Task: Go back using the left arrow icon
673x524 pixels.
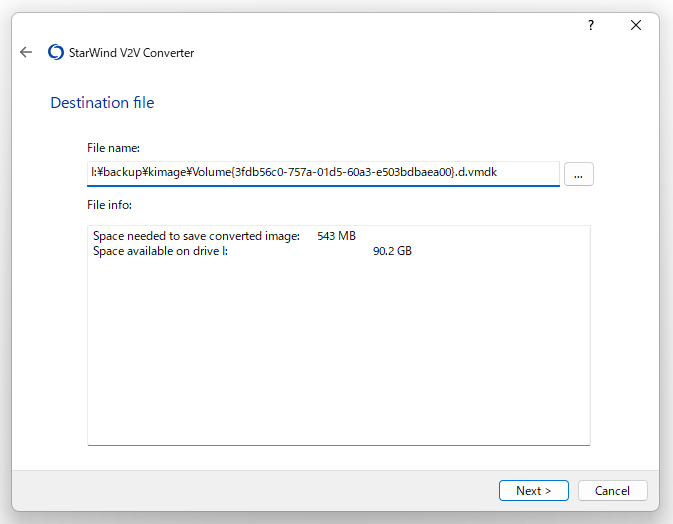Action: point(26,52)
